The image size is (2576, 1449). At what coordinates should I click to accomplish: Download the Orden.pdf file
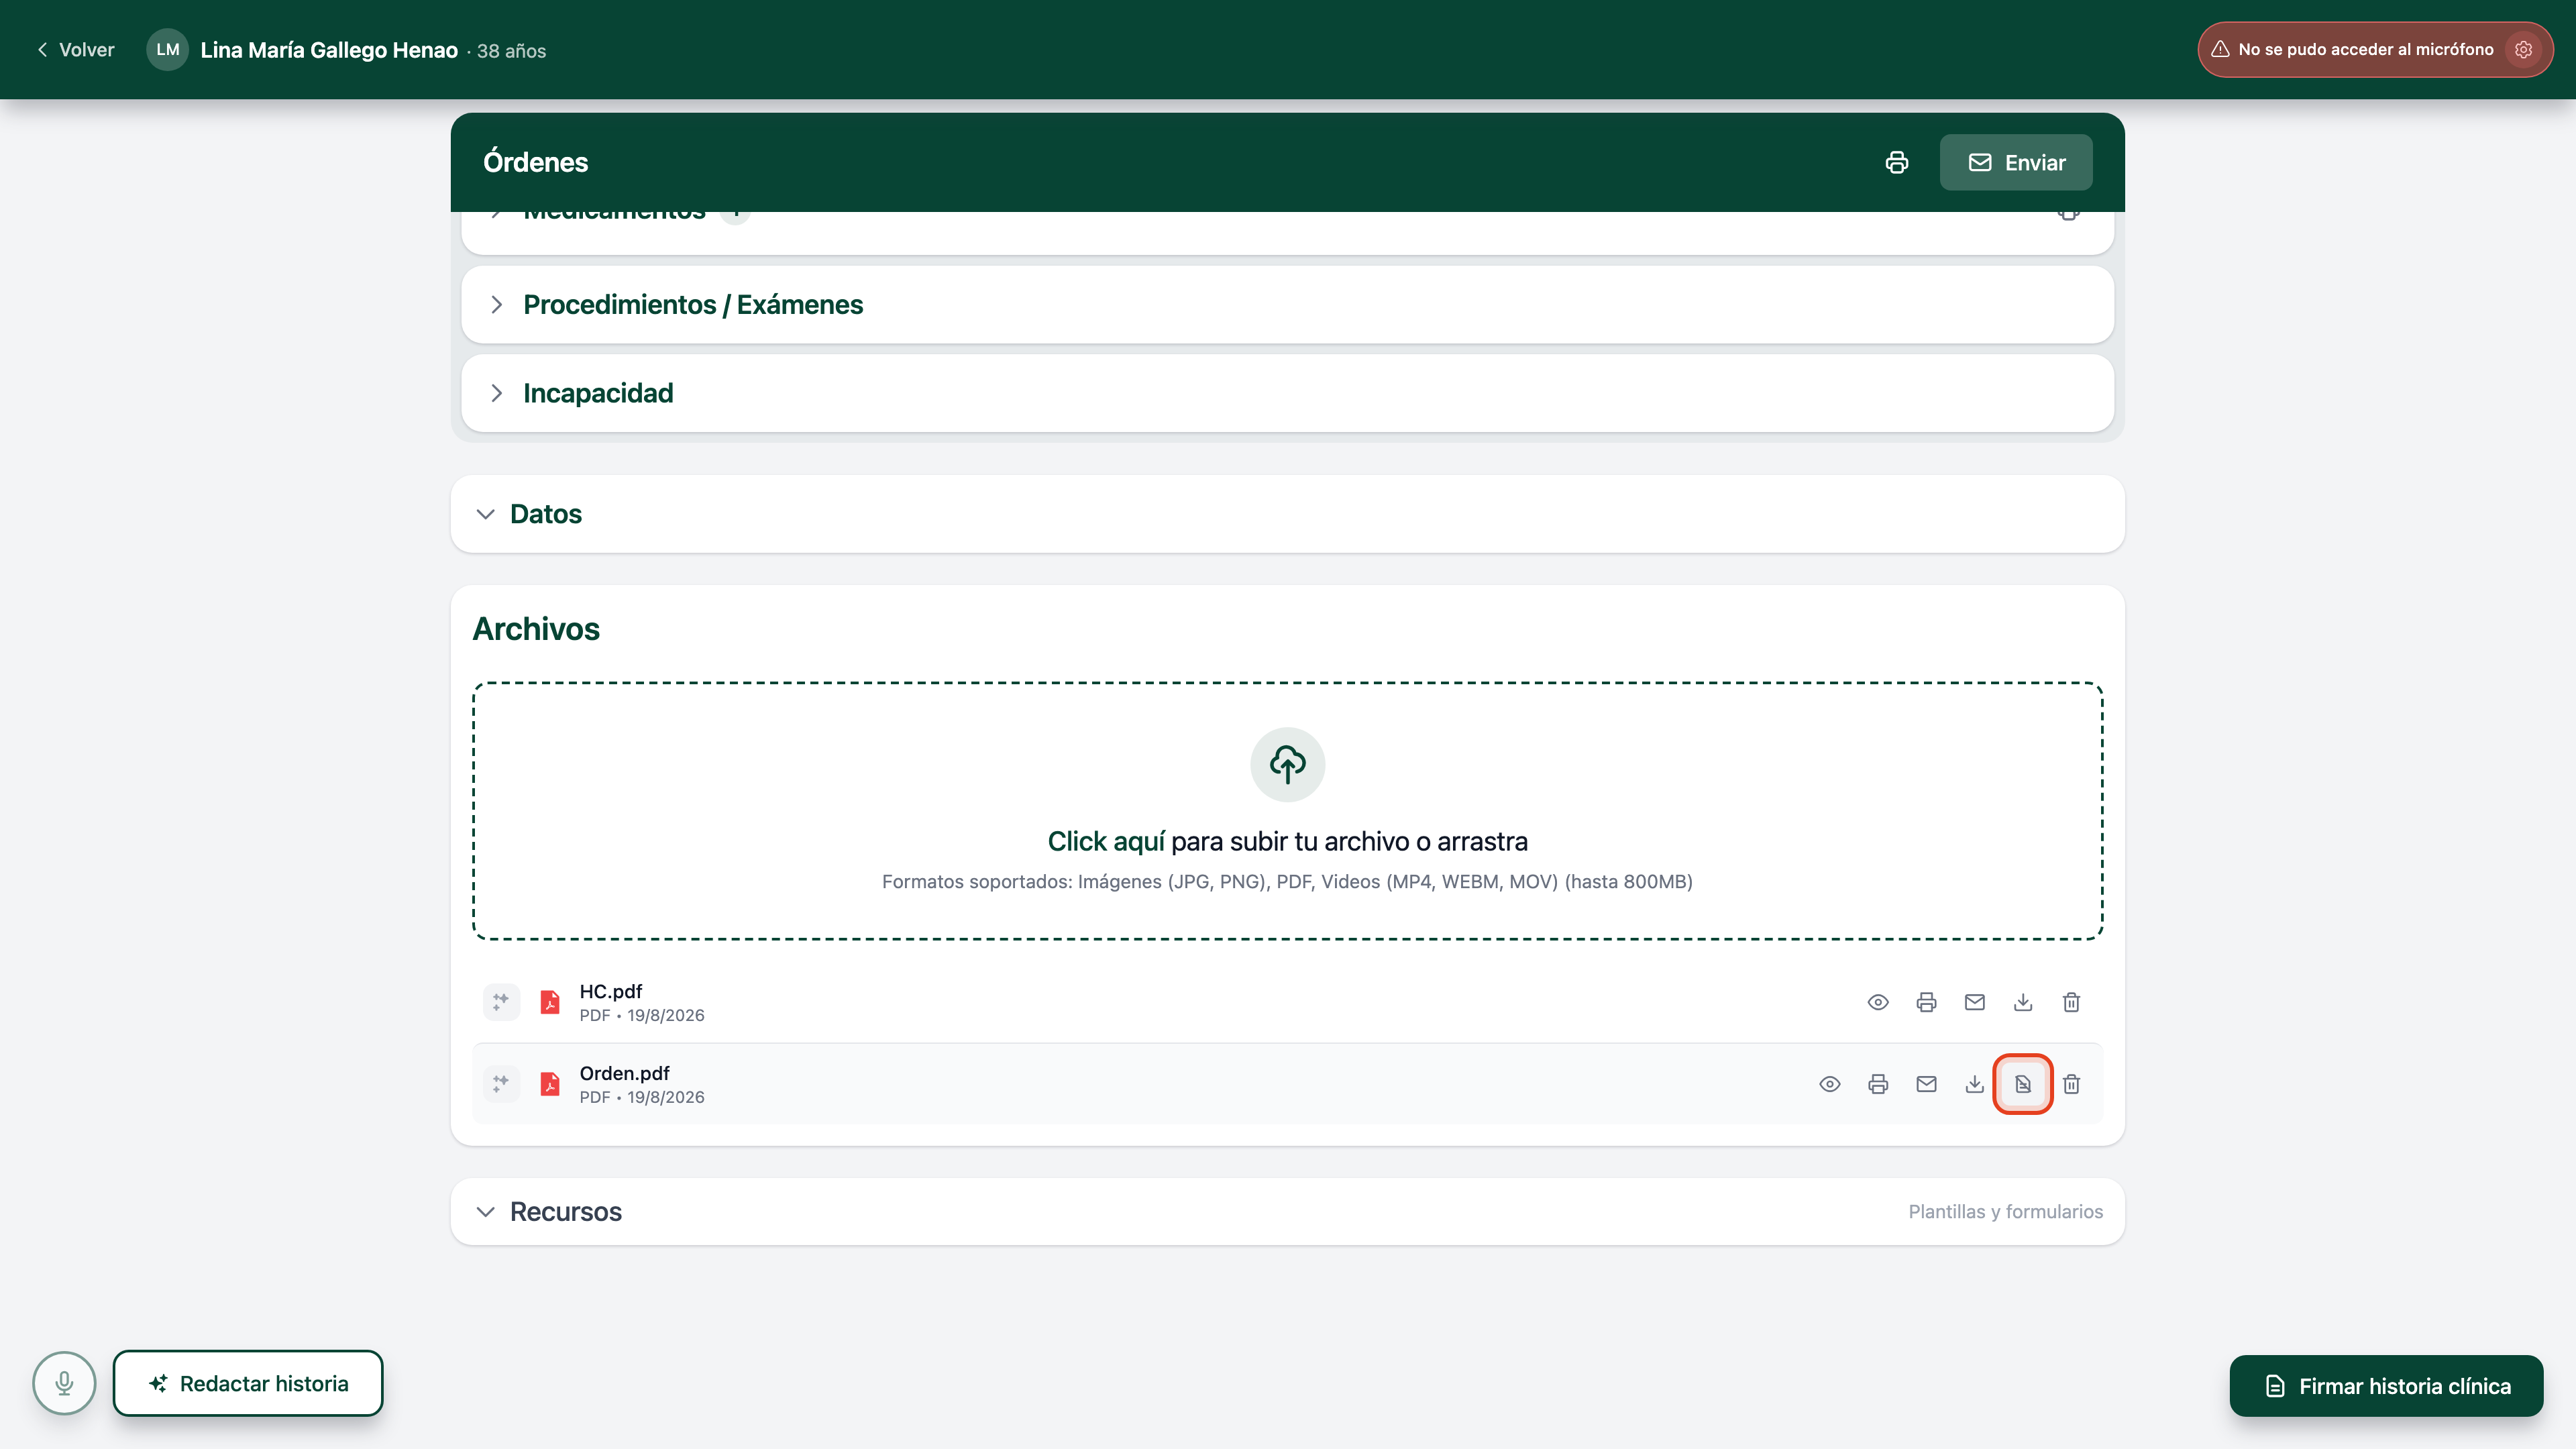click(x=1974, y=1084)
